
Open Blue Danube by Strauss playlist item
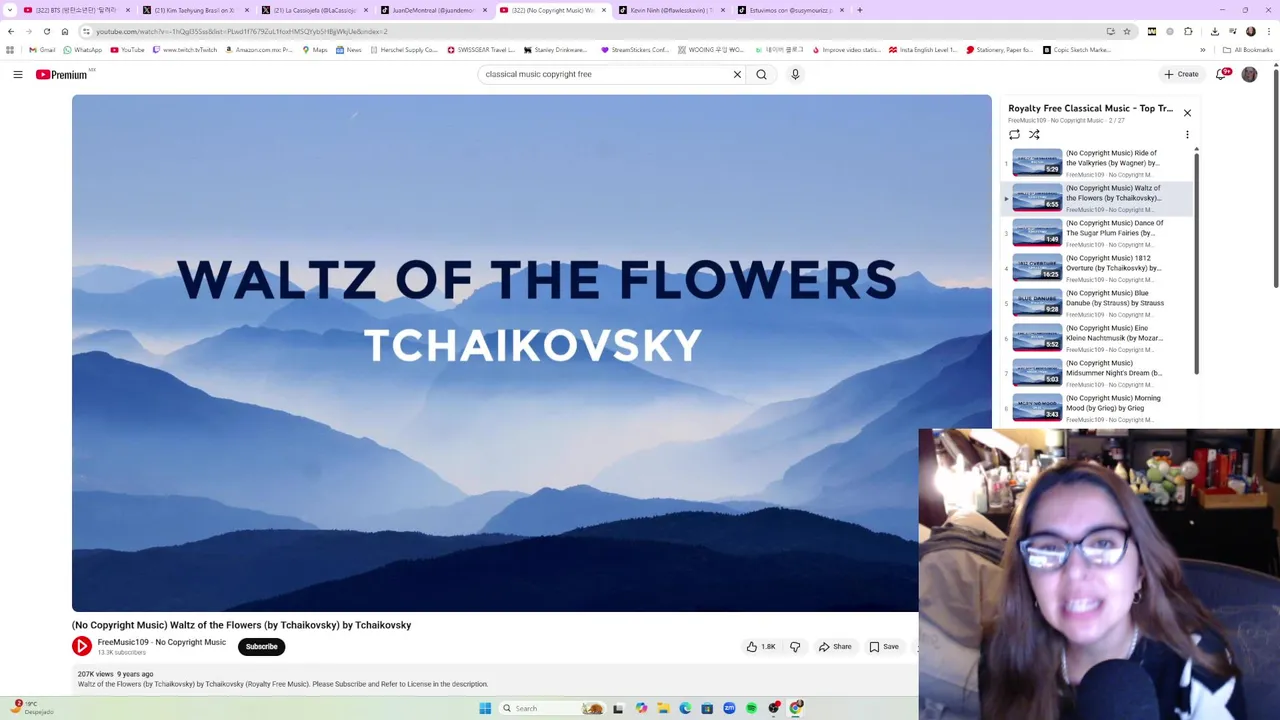coord(1097,303)
